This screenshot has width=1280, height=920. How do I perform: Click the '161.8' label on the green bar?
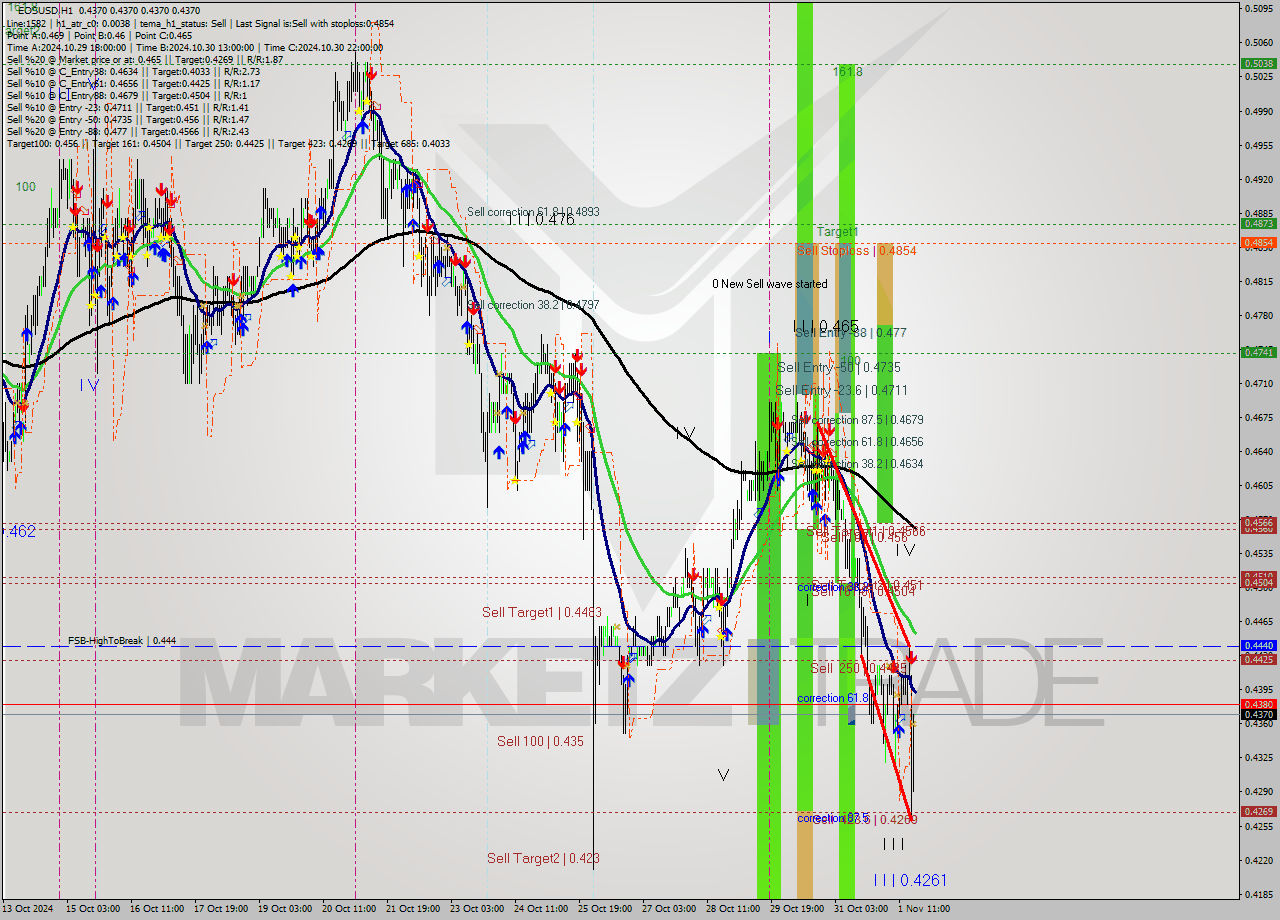click(847, 72)
